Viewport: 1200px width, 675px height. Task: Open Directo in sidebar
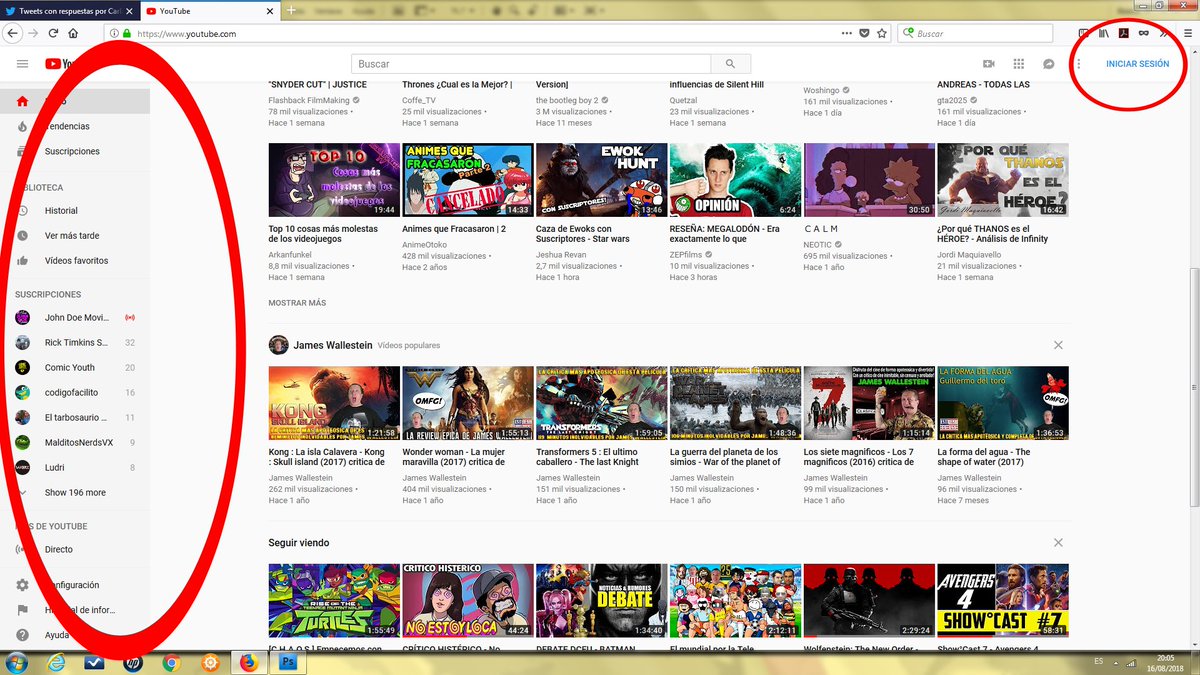75,549
